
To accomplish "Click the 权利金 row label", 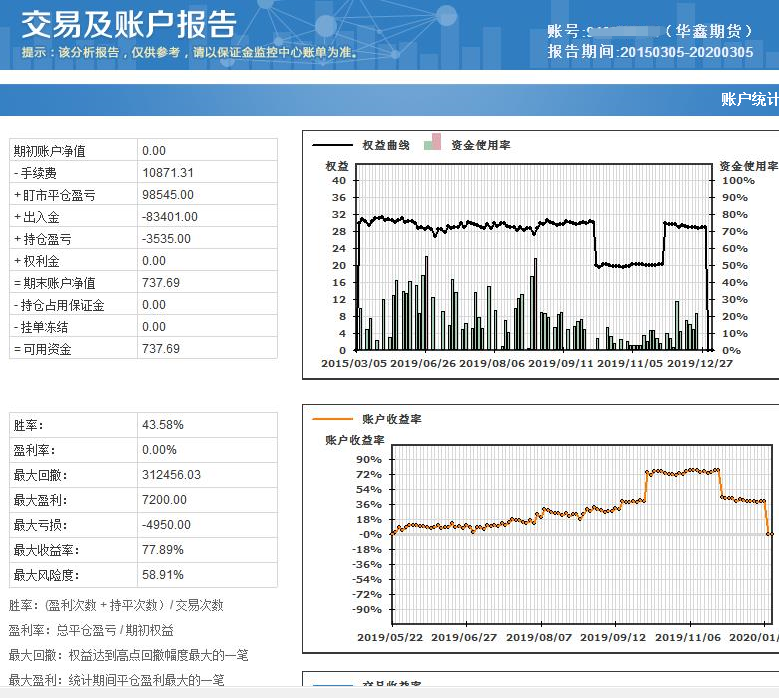I will 37,261.
